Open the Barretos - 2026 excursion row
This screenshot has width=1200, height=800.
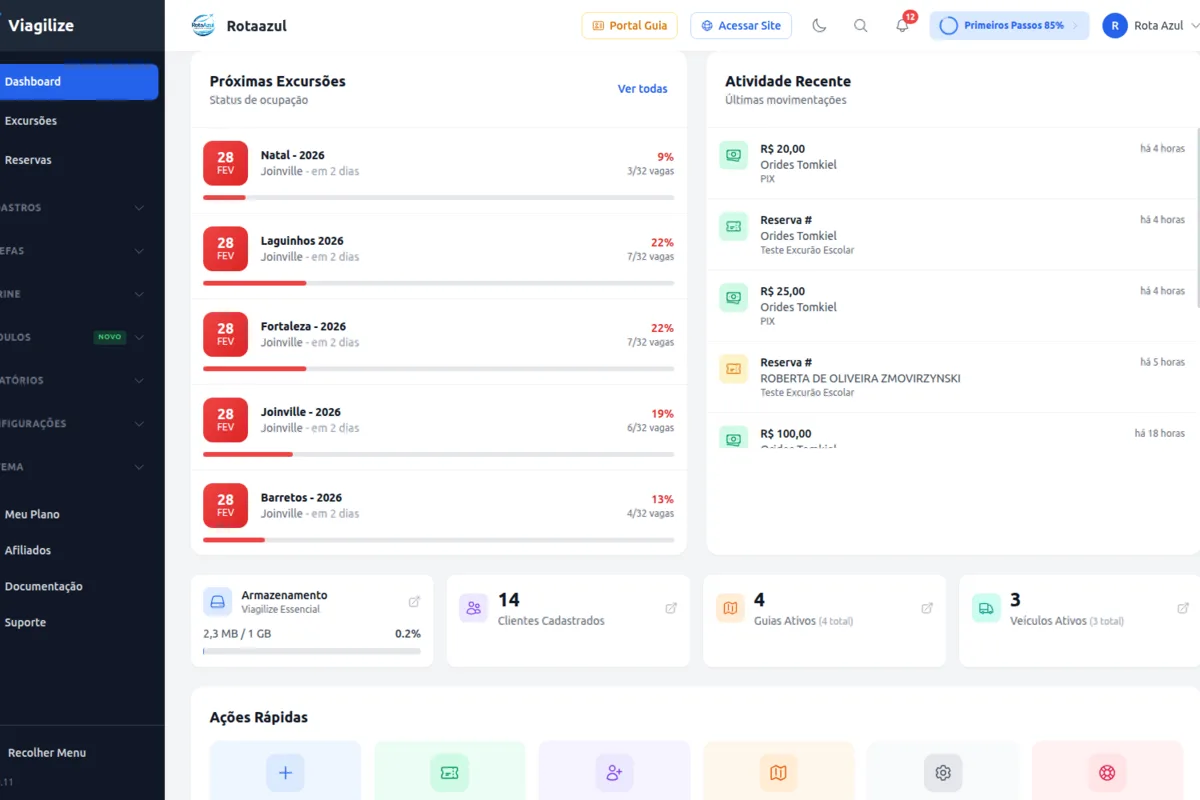point(438,510)
